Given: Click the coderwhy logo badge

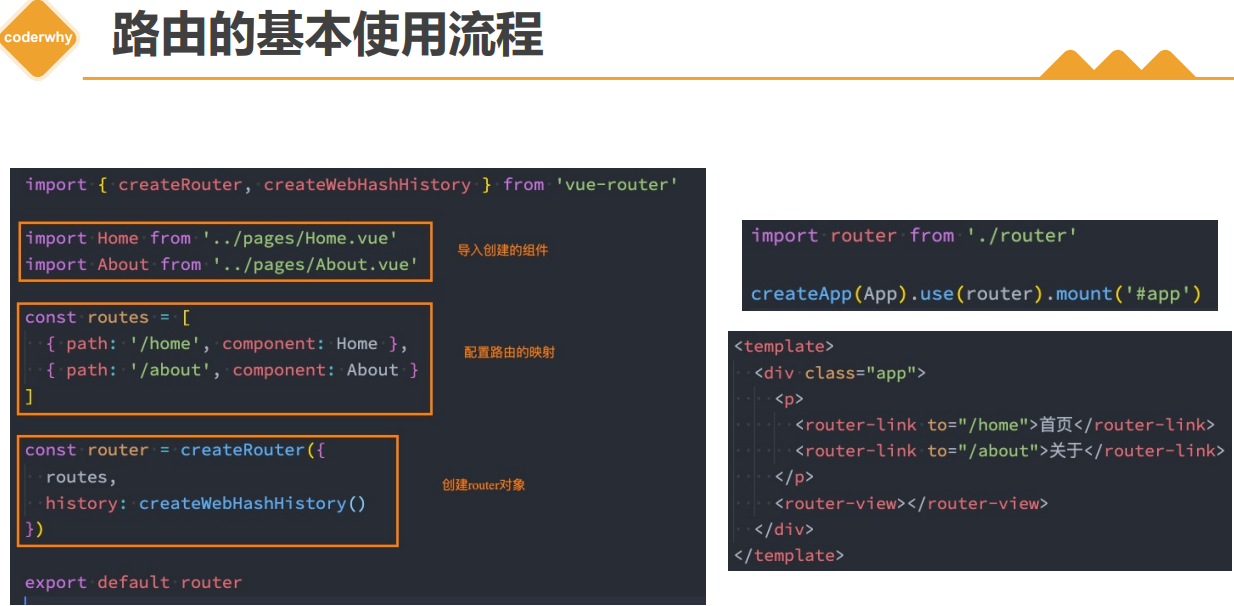Looking at the screenshot, I should (x=38, y=38).
